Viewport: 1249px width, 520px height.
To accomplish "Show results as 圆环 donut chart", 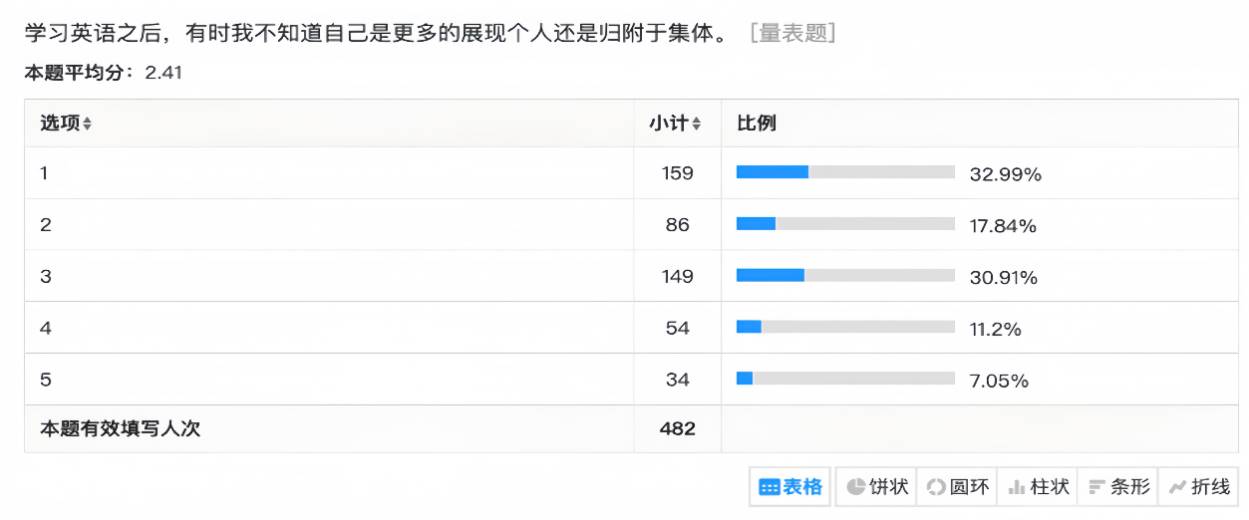I will [x=958, y=487].
